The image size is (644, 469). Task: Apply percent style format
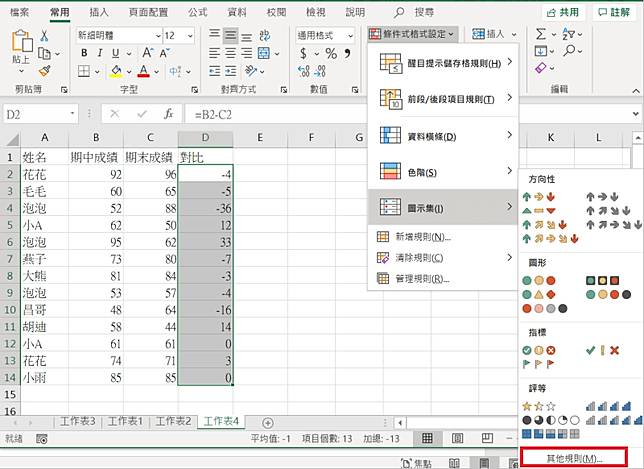(331, 53)
